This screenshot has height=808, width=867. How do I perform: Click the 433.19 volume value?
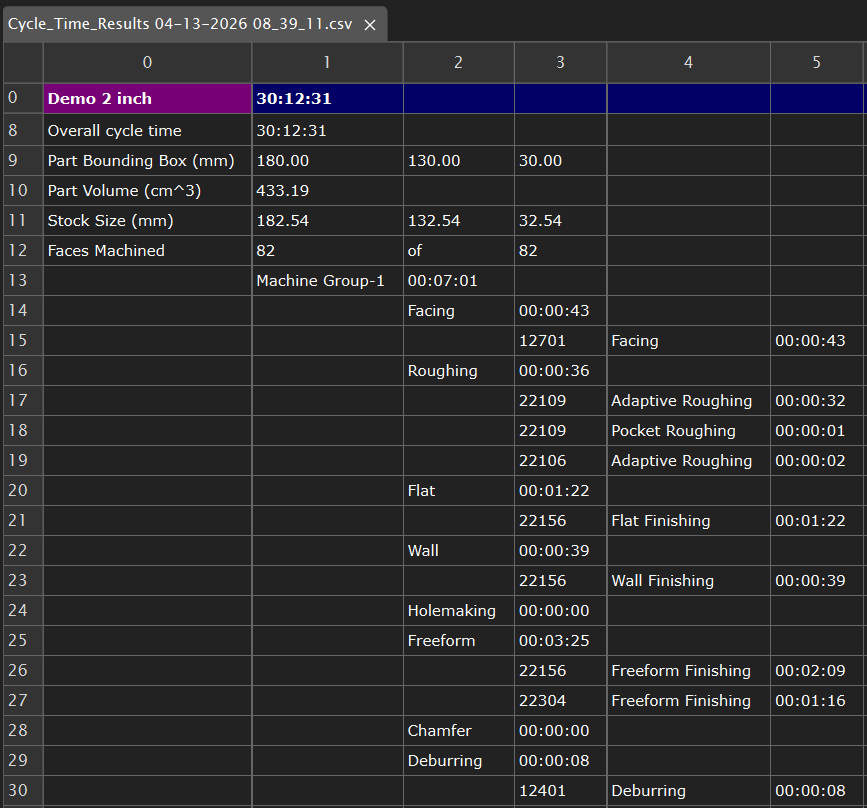[x=327, y=191]
